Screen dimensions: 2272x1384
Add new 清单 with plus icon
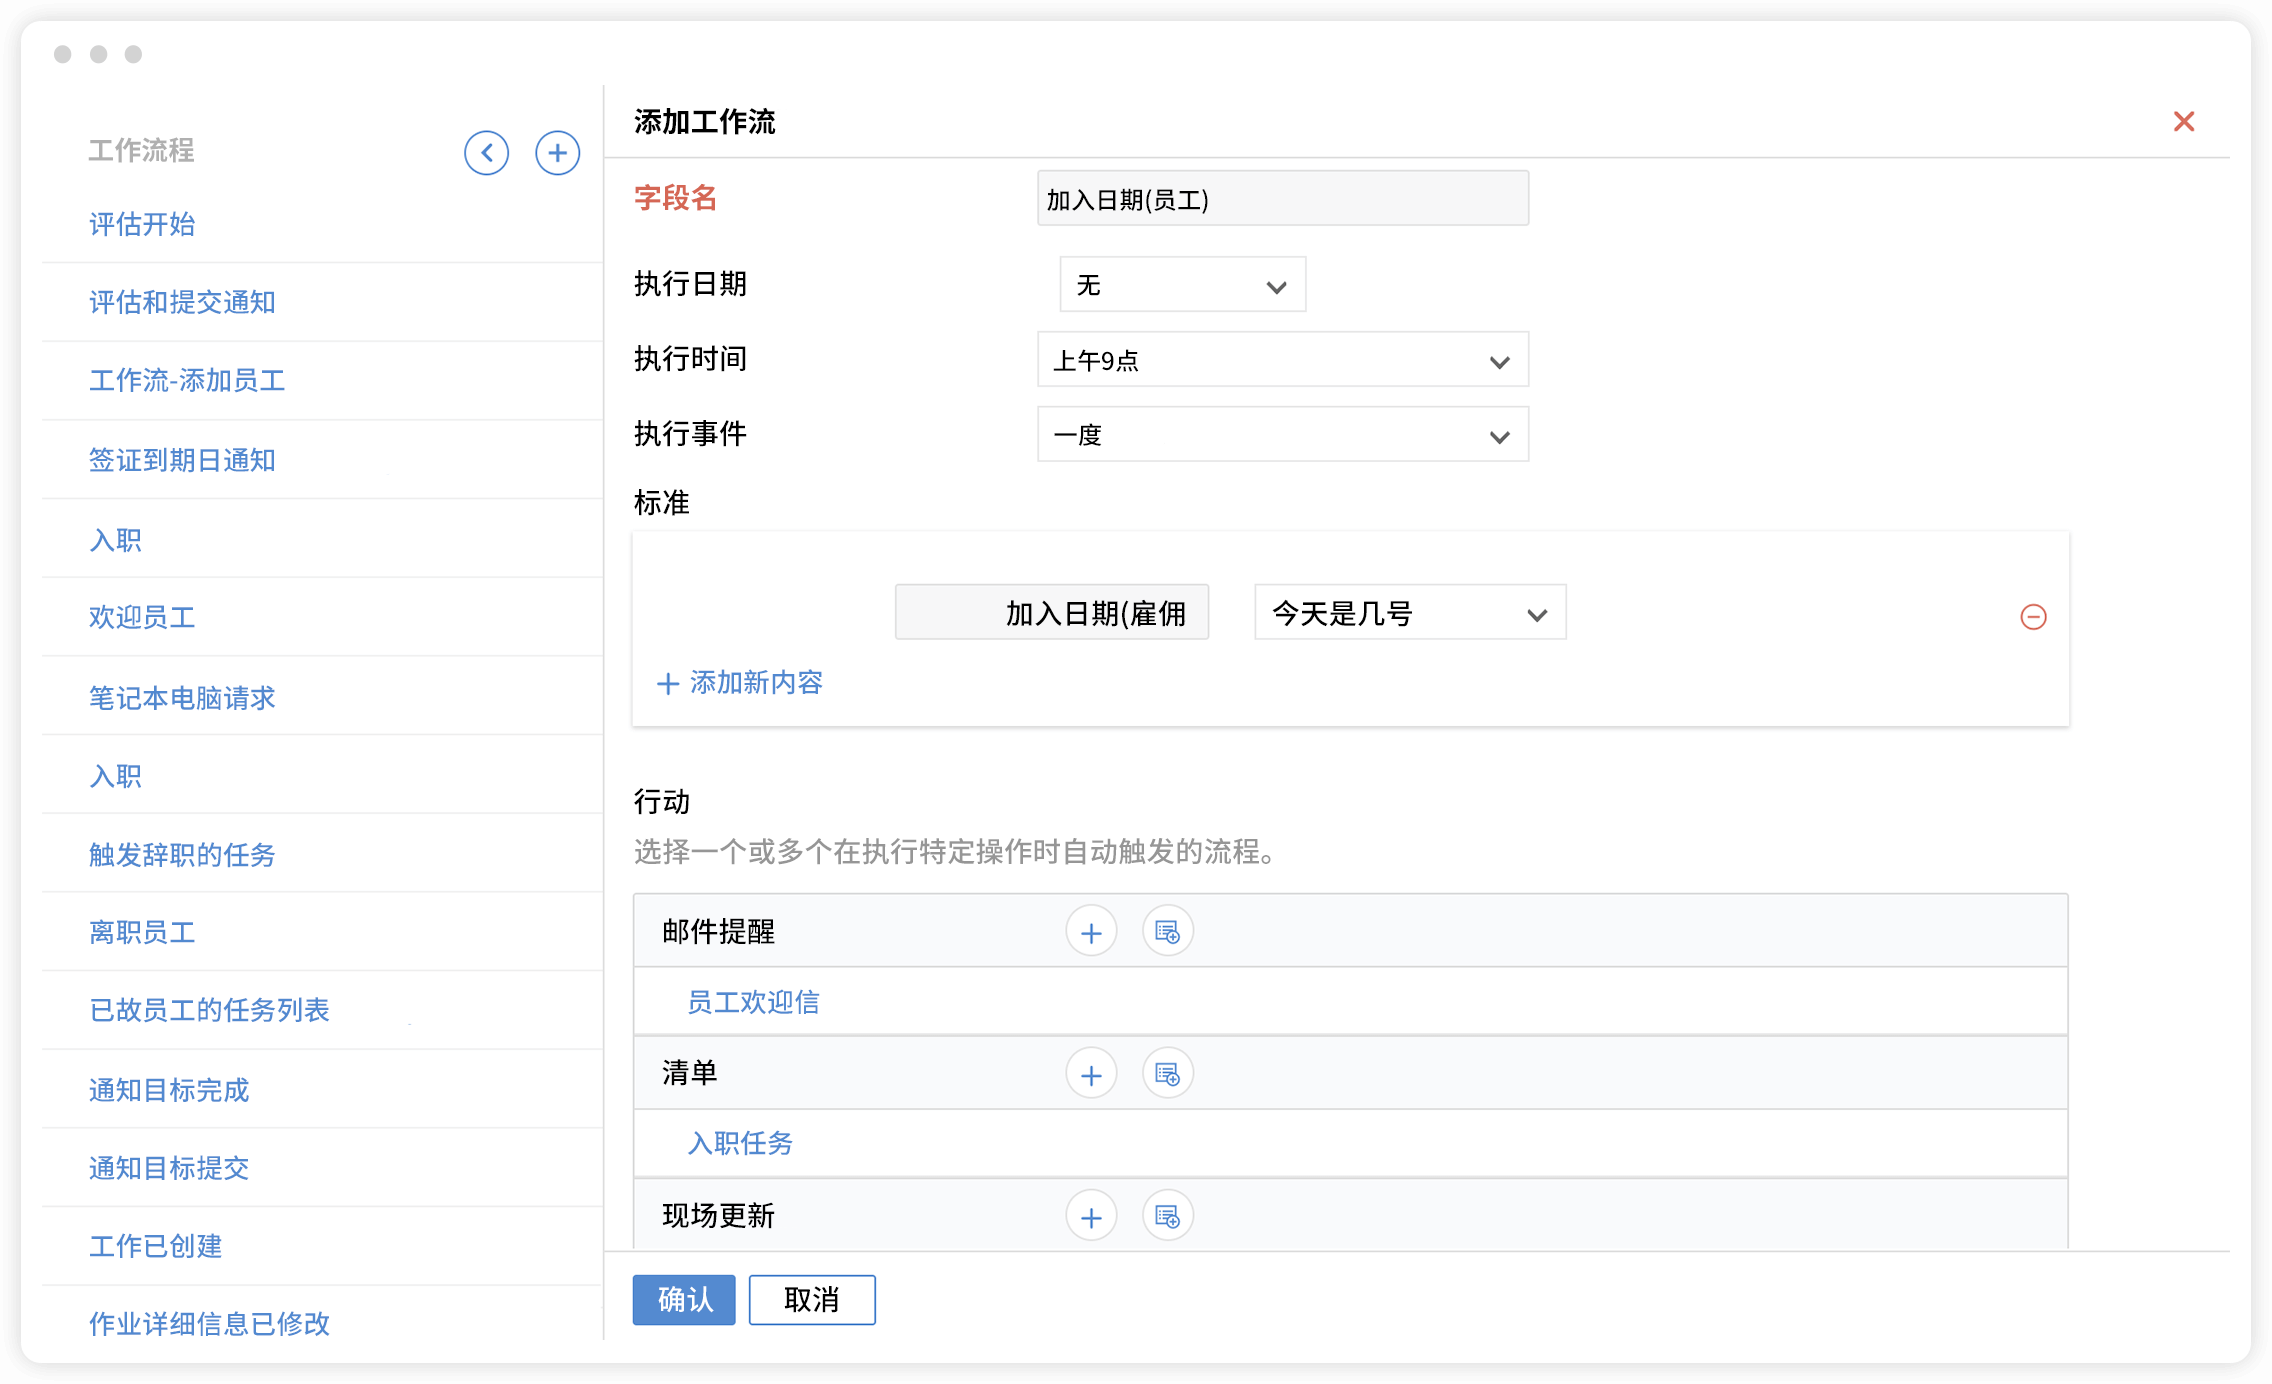point(1090,1074)
